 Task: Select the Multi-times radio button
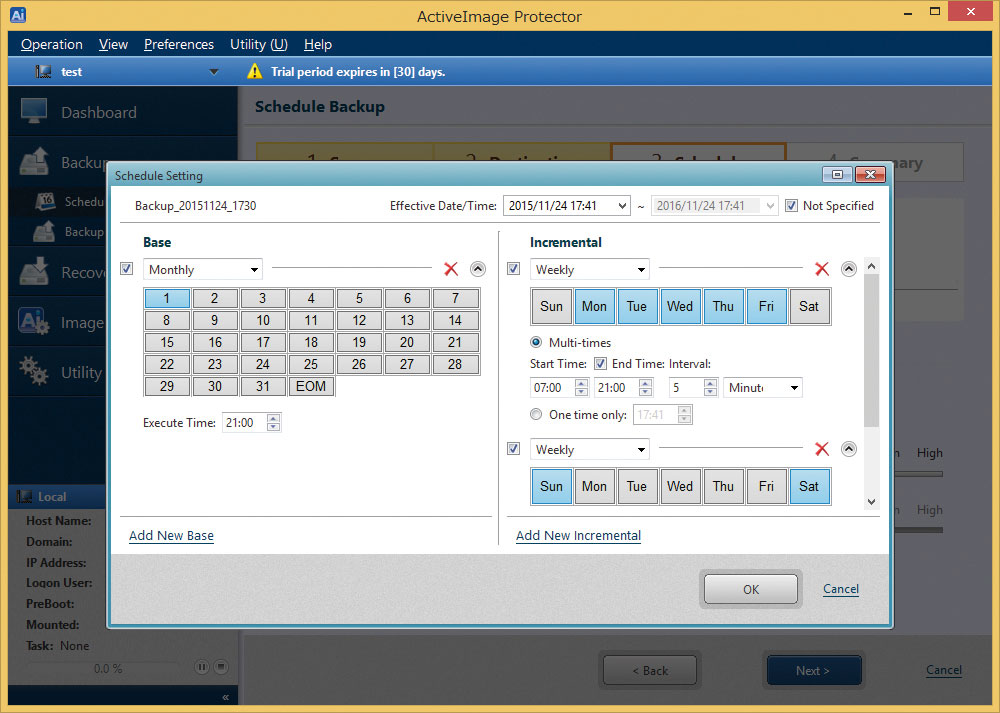tap(536, 342)
